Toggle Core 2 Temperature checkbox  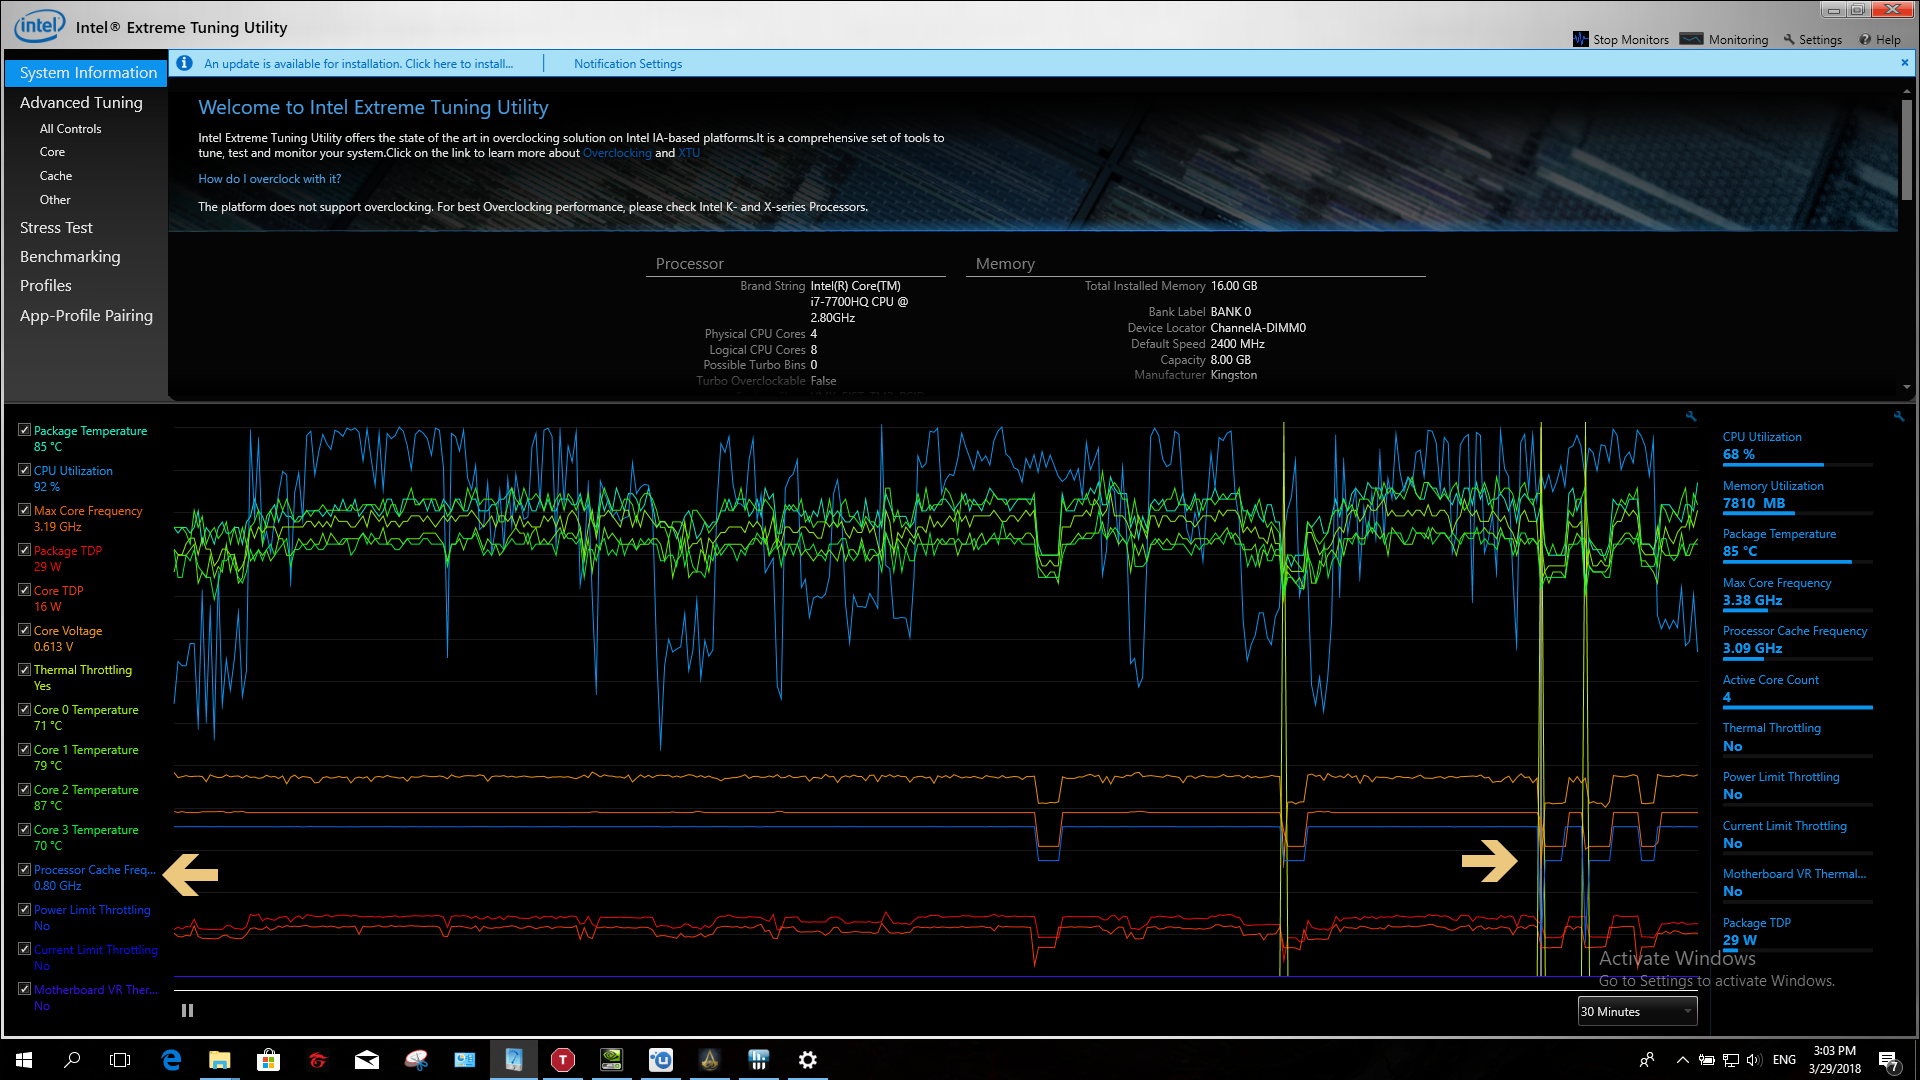click(24, 789)
